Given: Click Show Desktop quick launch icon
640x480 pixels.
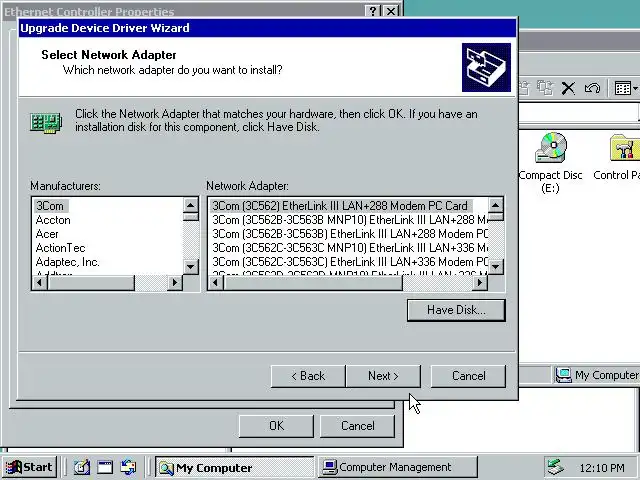Looking at the screenshot, I should [81, 467].
